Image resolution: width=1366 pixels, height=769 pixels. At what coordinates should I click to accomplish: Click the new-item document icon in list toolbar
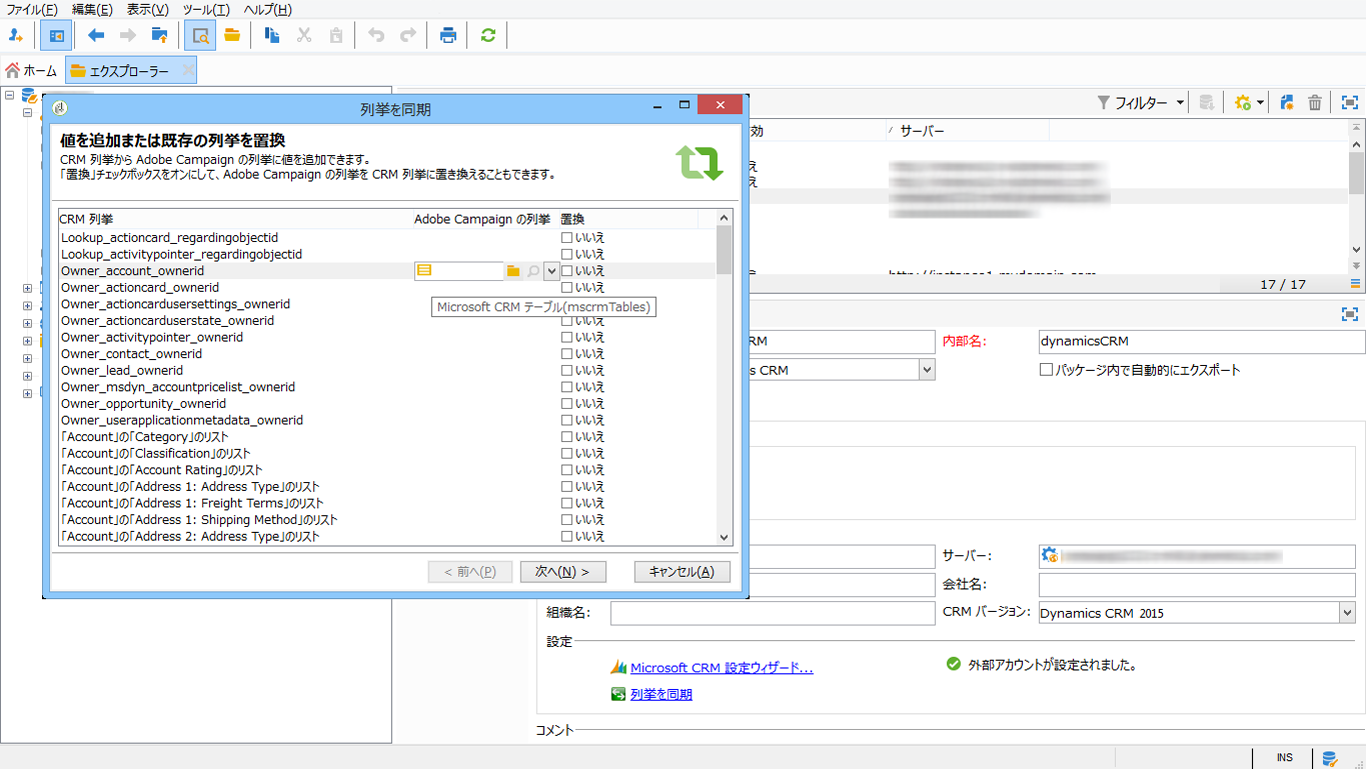click(x=1287, y=102)
